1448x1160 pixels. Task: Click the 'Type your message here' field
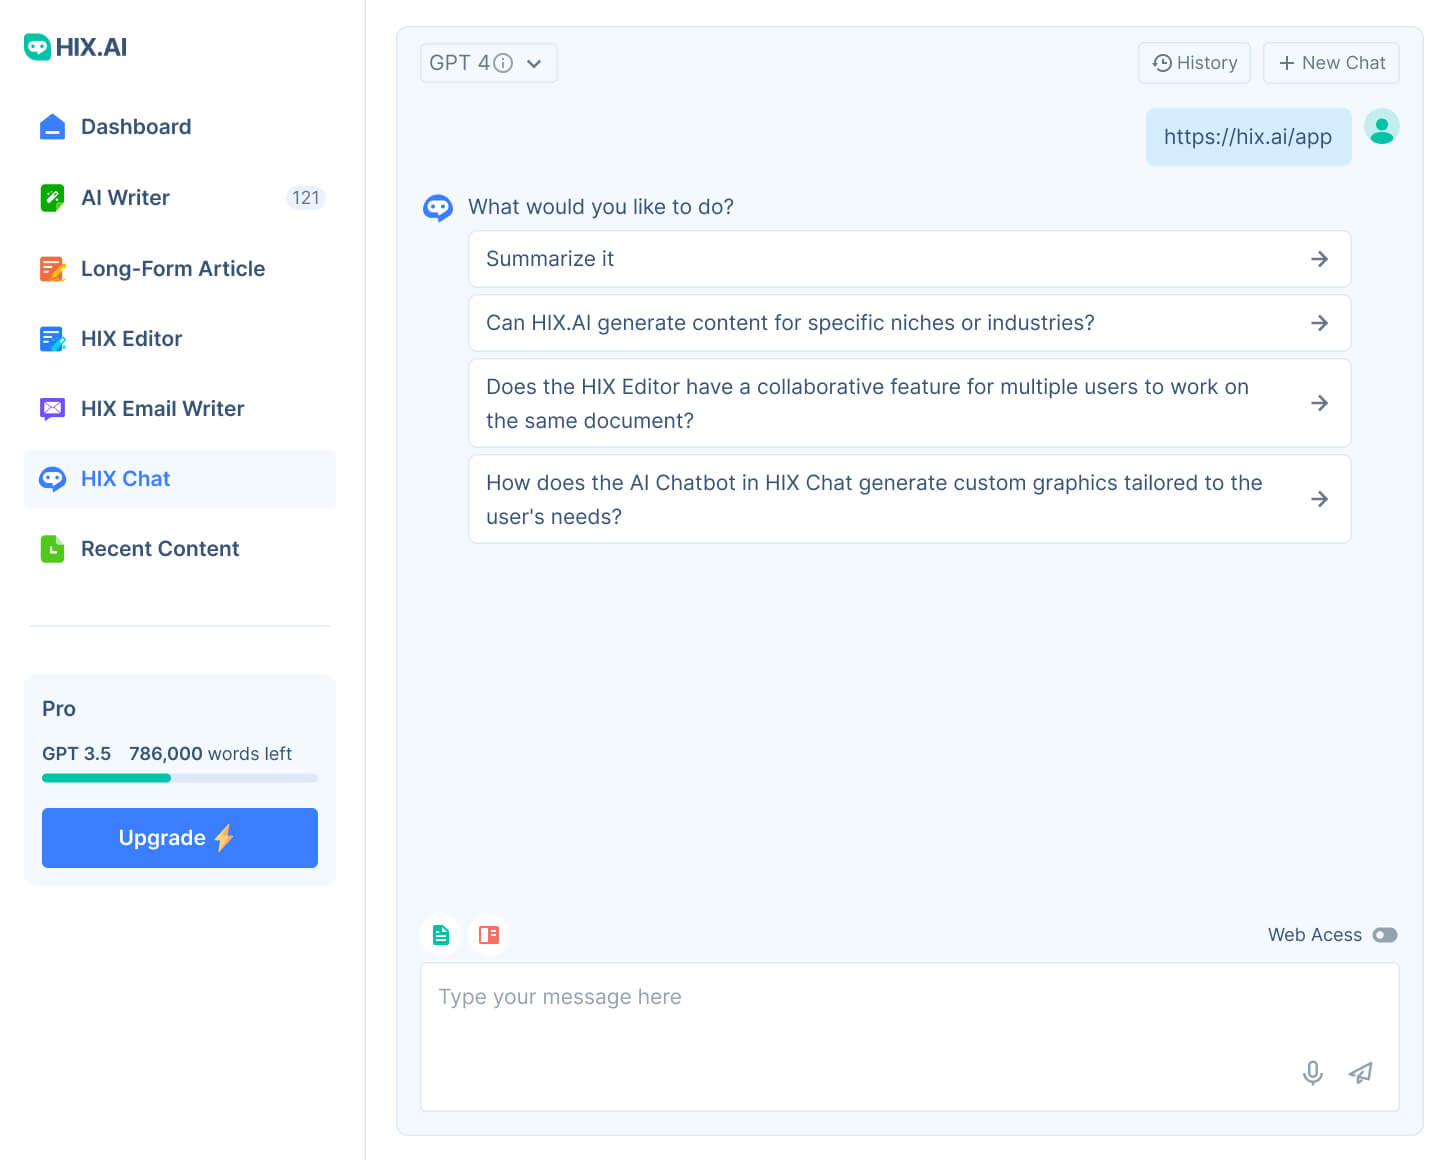pos(909,1037)
